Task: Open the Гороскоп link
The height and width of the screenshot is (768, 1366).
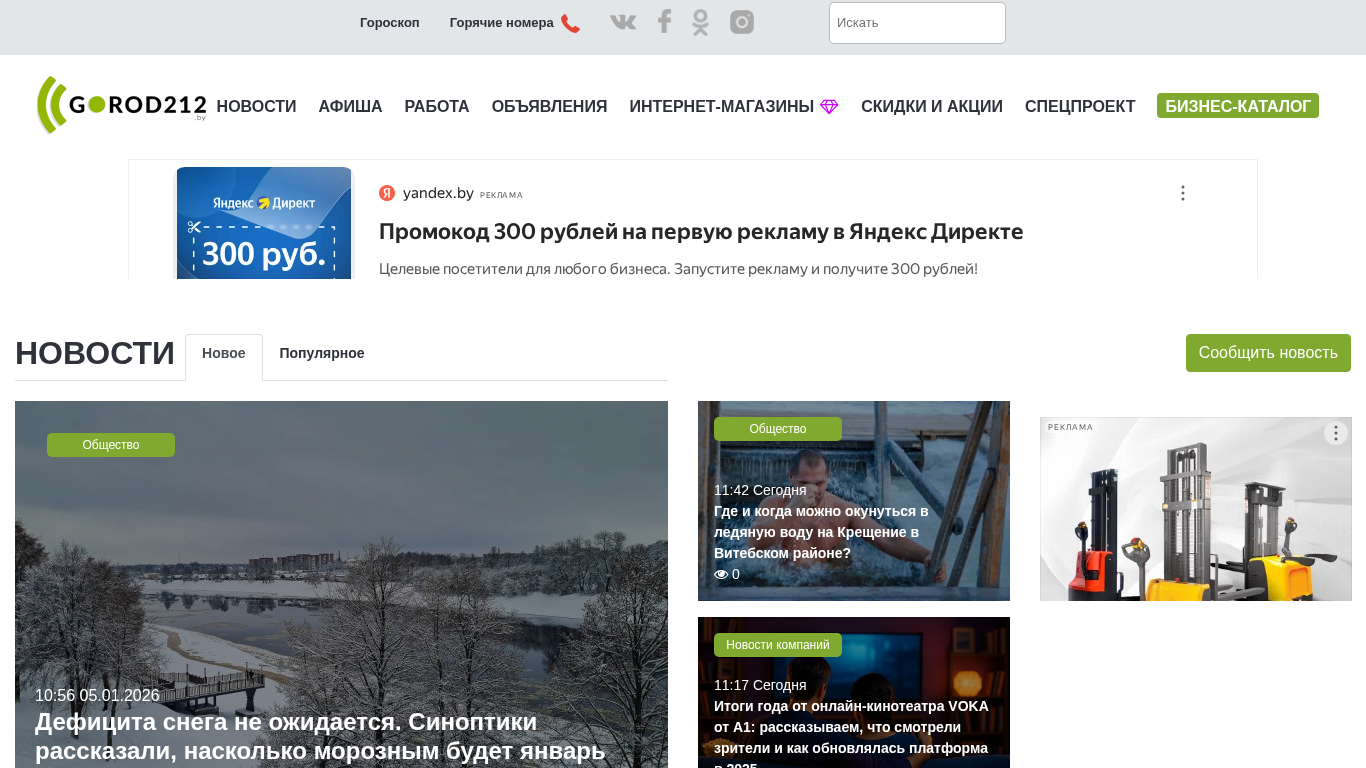Action: coord(390,23)
